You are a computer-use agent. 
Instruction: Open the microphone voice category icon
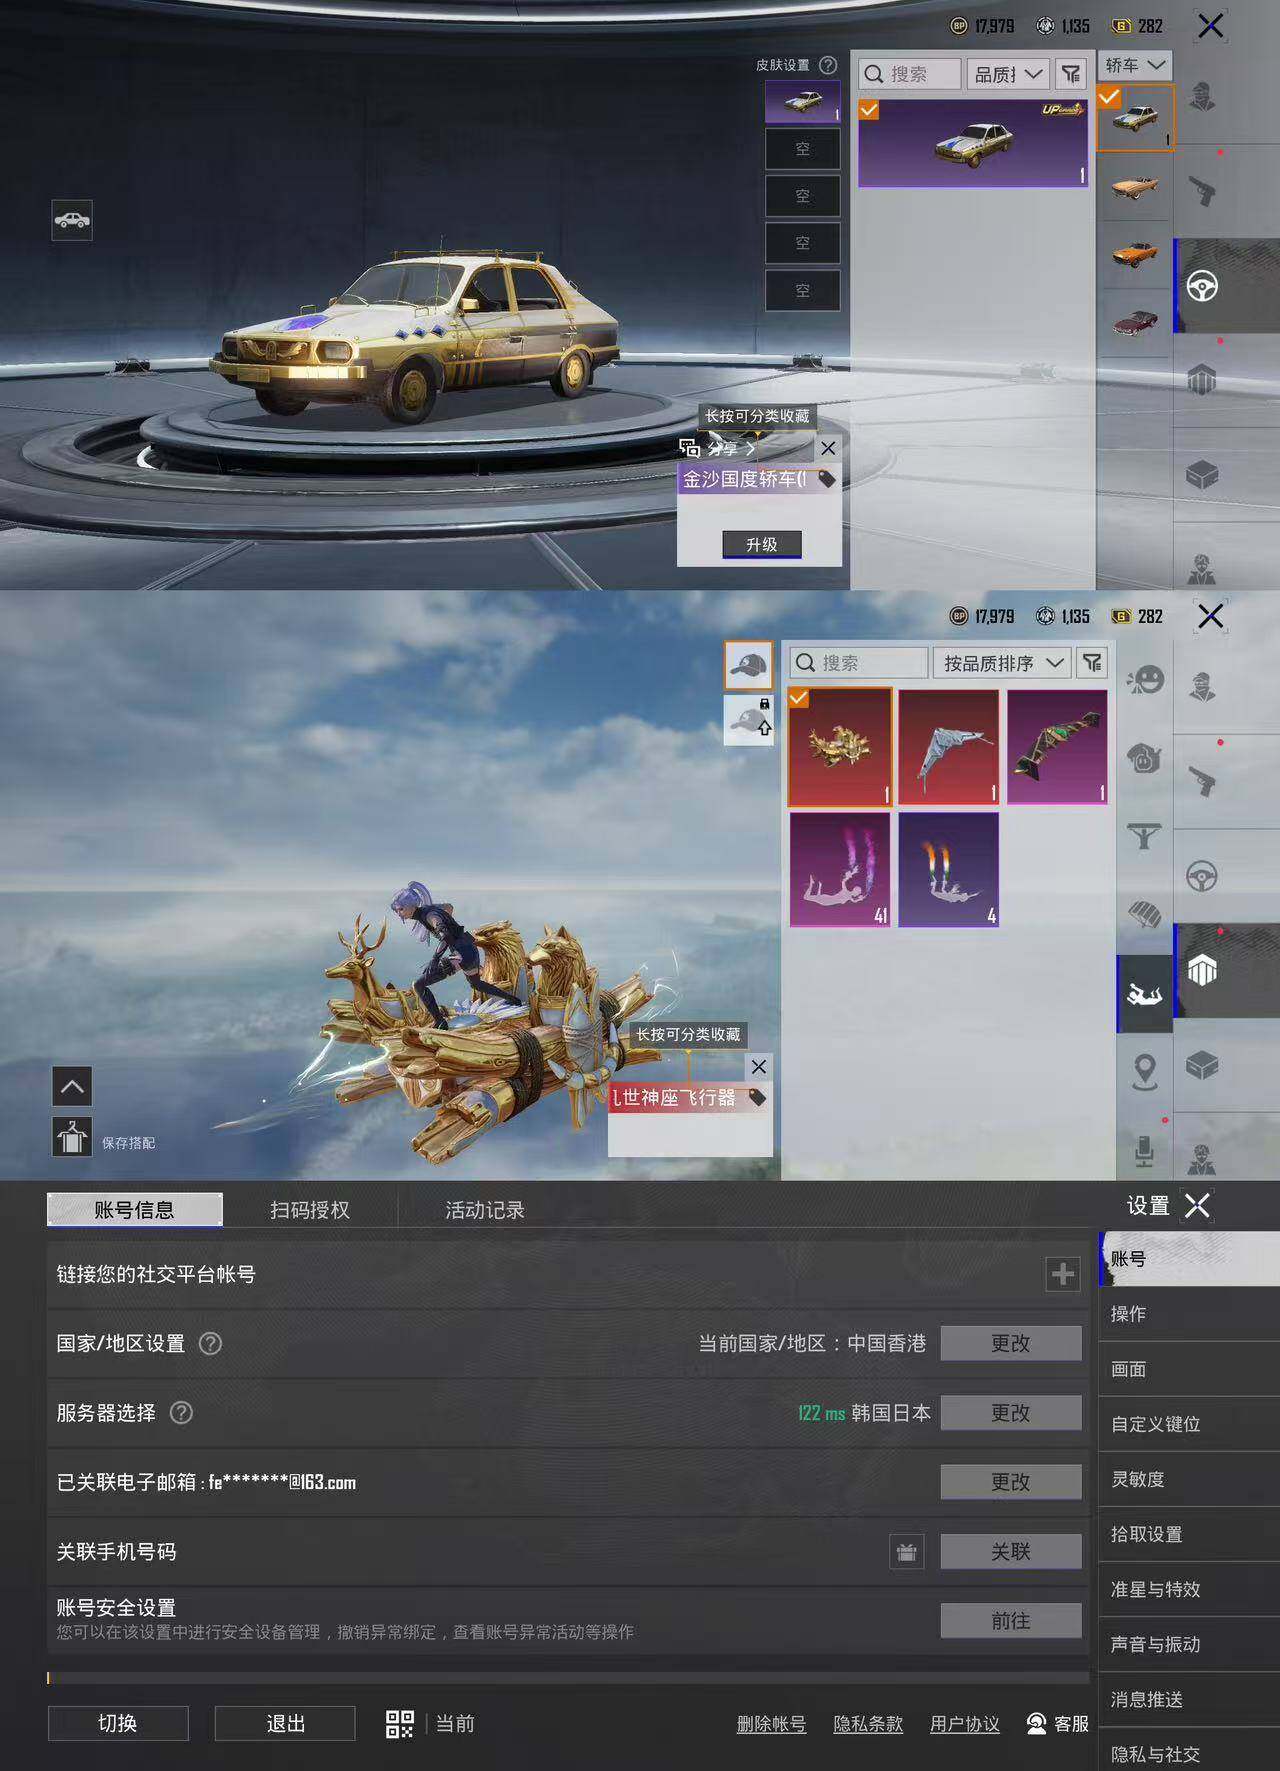(x=1144, y=1150)
